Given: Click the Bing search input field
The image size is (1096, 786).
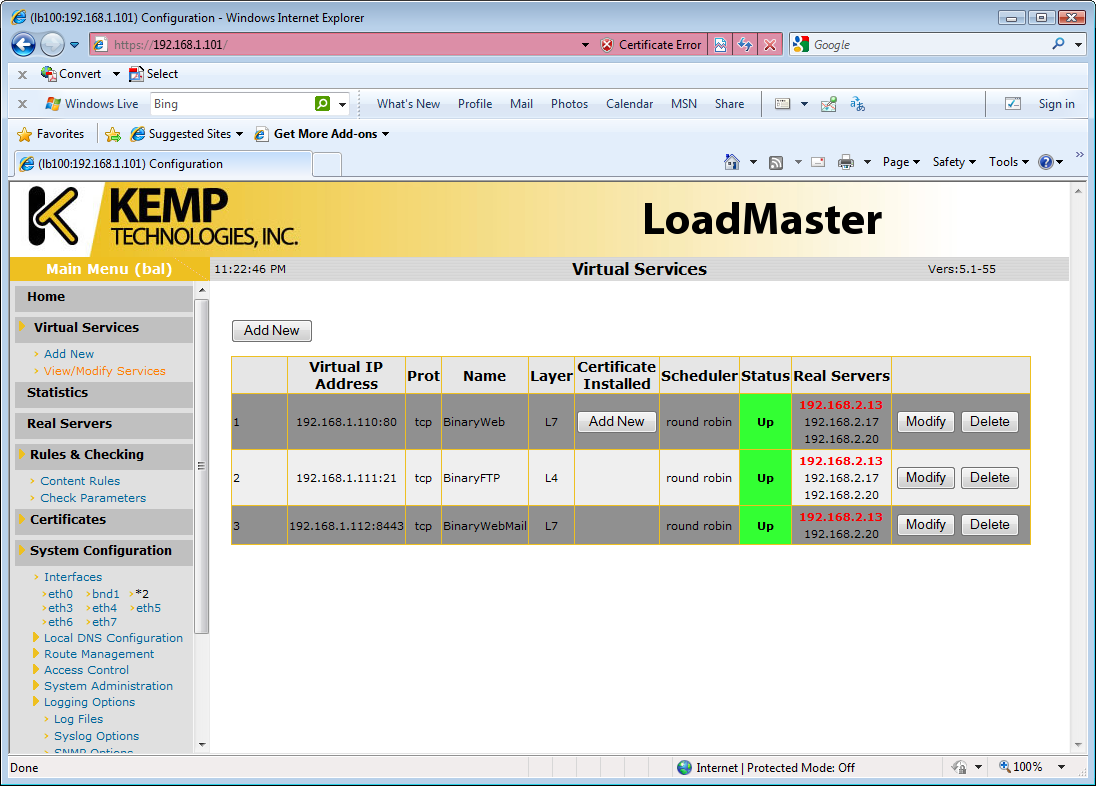Looking at the screenshot, I should pos(232,103).
